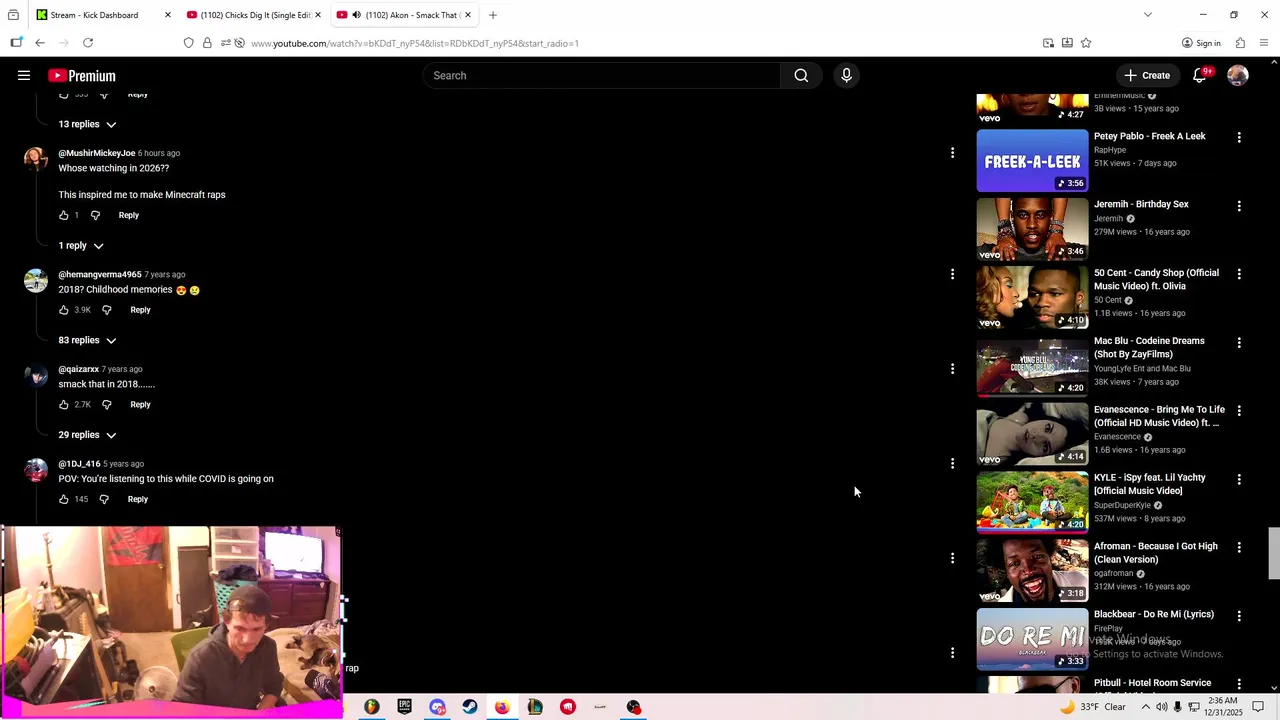Viewport: 1280px width, 720px height.
Task: Open YouTube notifications bell
Action: [x=1200, y=75]
